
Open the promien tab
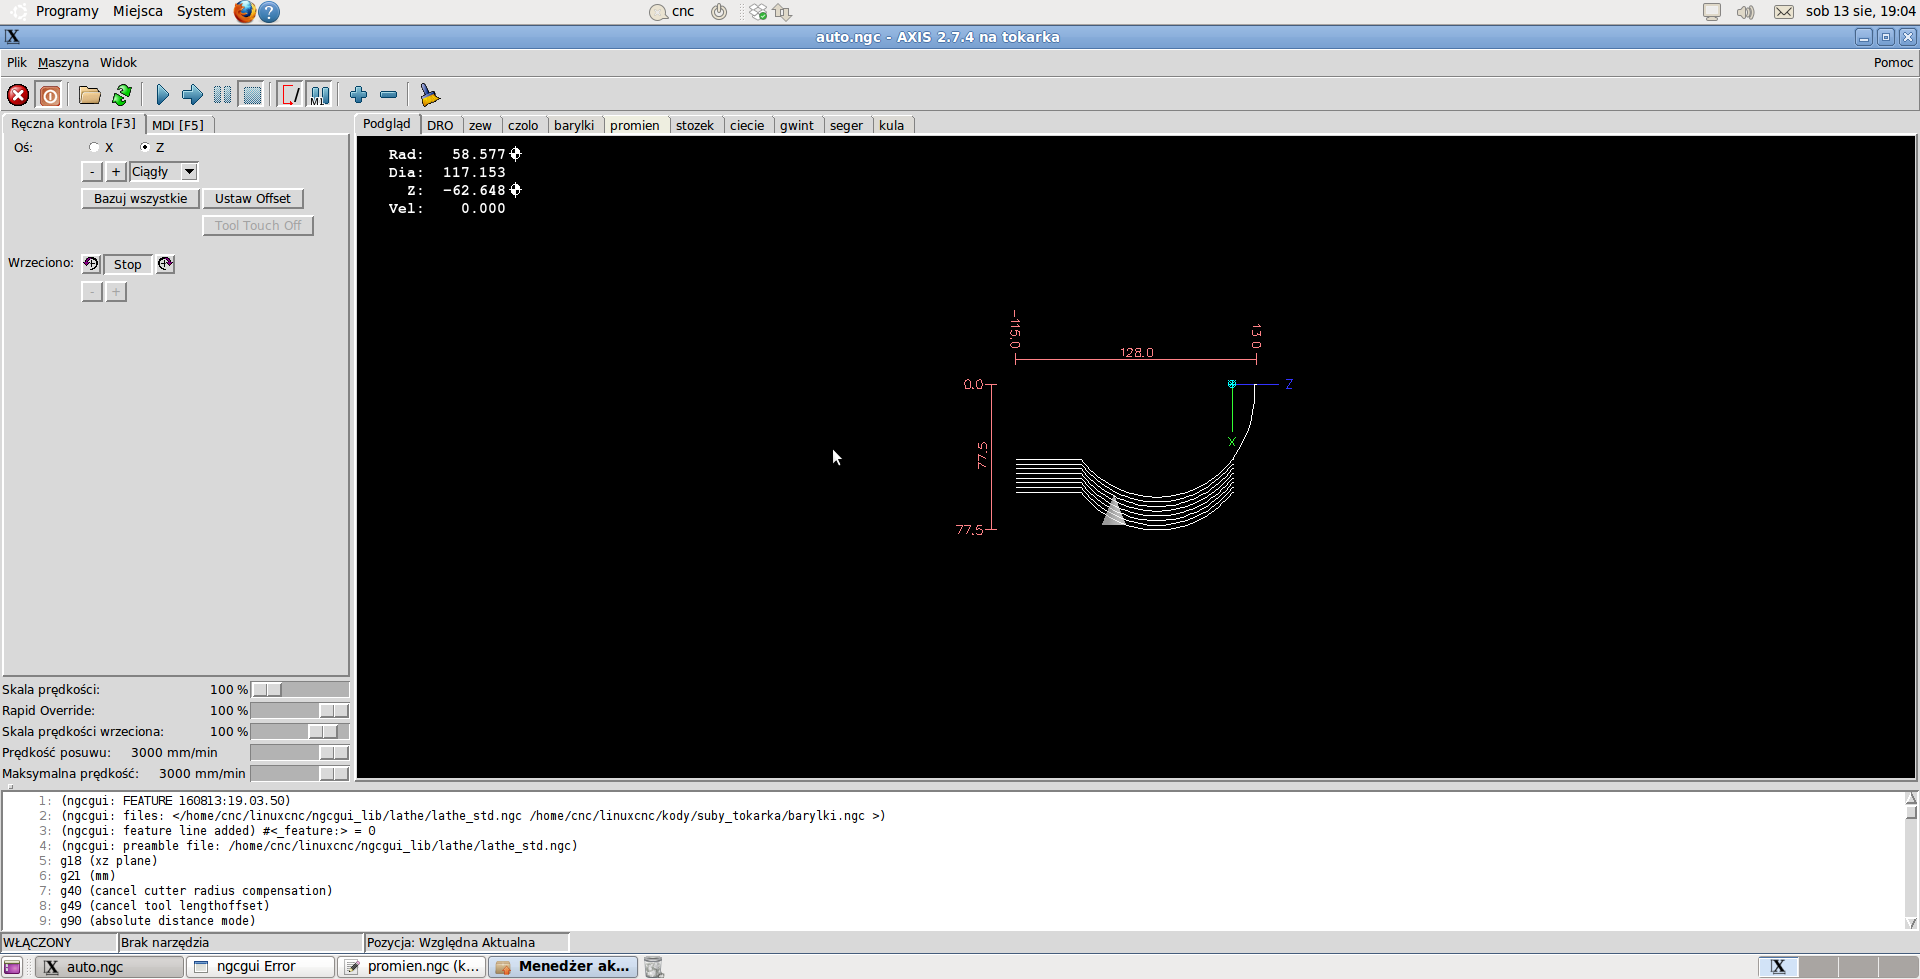(635, 125)
